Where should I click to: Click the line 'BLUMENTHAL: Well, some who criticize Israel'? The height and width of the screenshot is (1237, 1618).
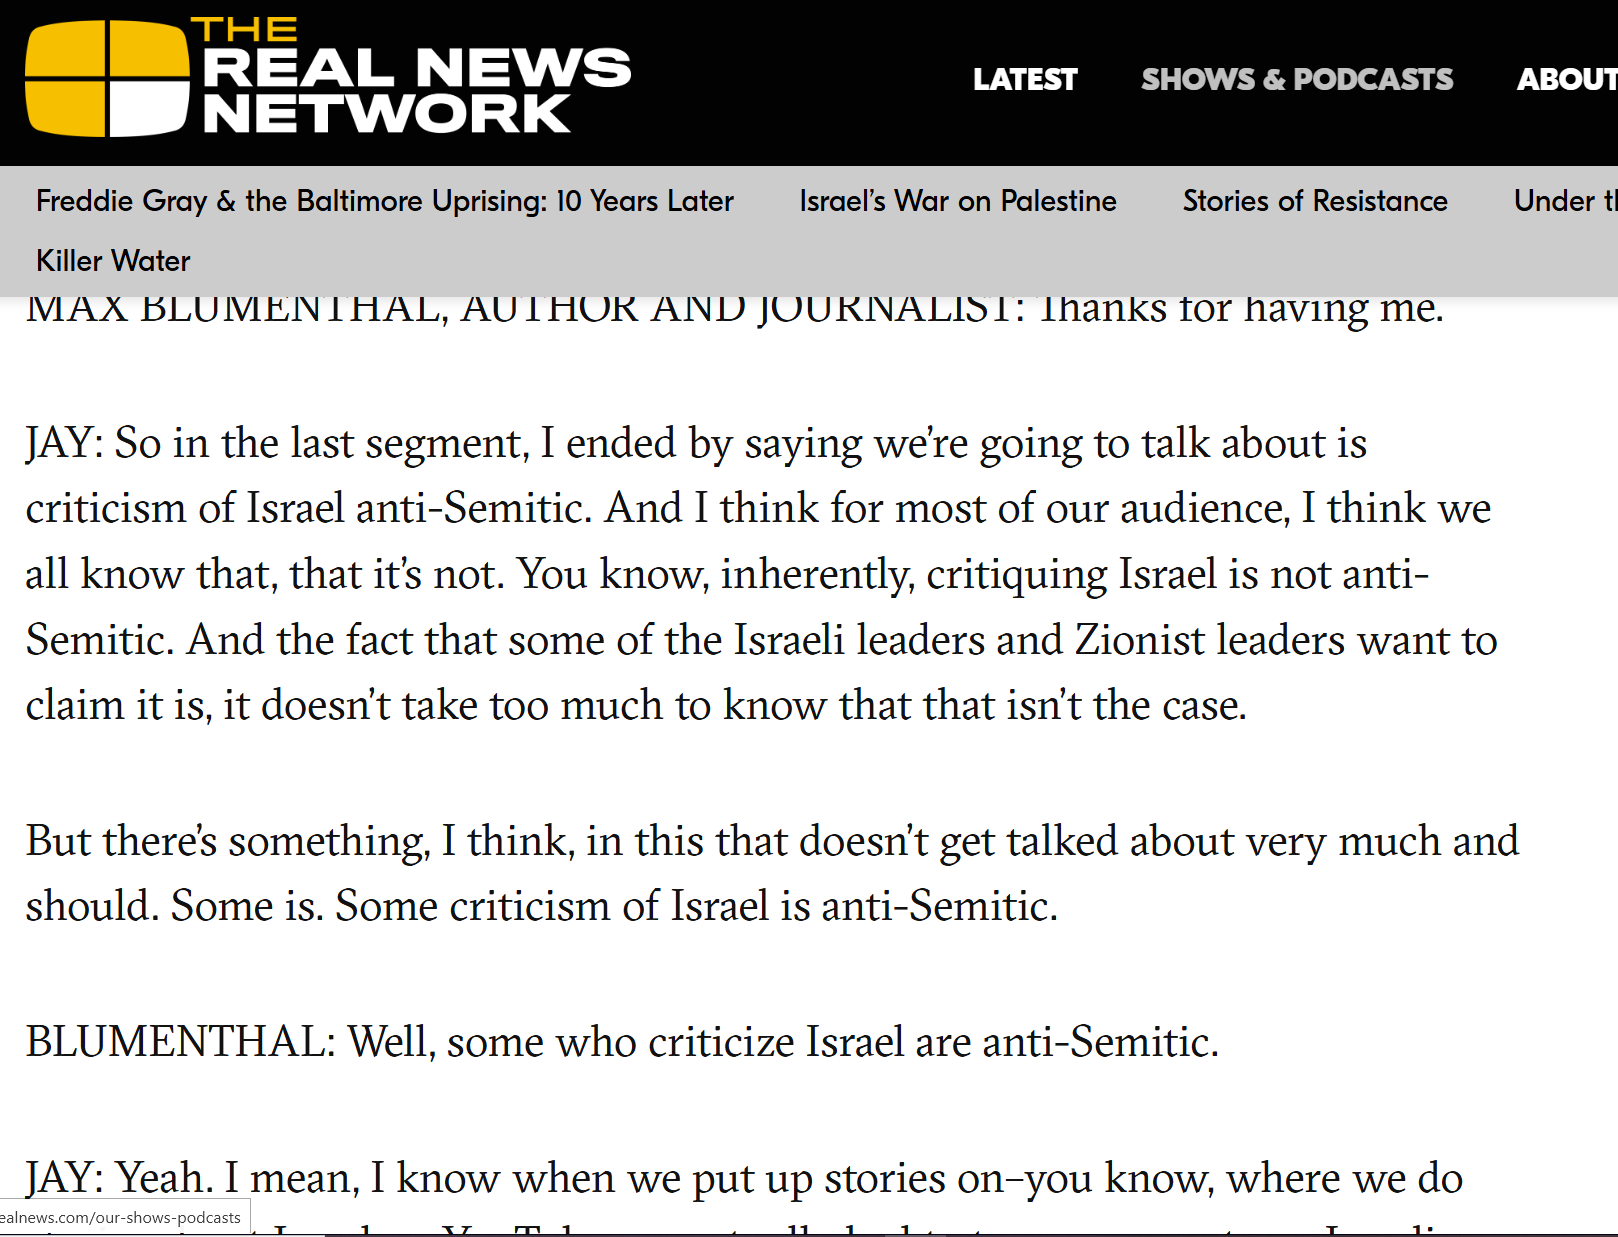click(622, 1042)
